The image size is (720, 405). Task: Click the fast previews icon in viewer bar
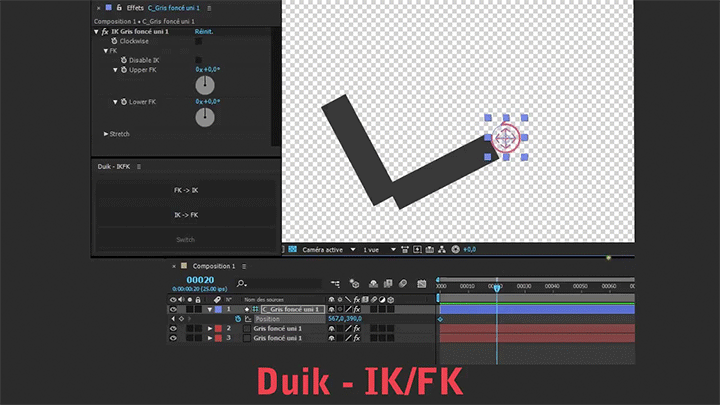(x=417, y=249)
